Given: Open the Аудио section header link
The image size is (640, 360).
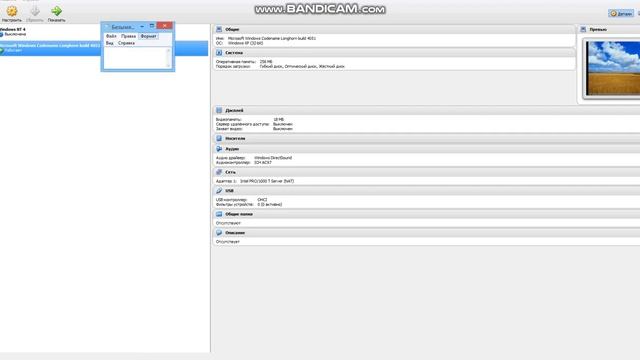Looking at the screenshot, I should [x=232, y=149].
